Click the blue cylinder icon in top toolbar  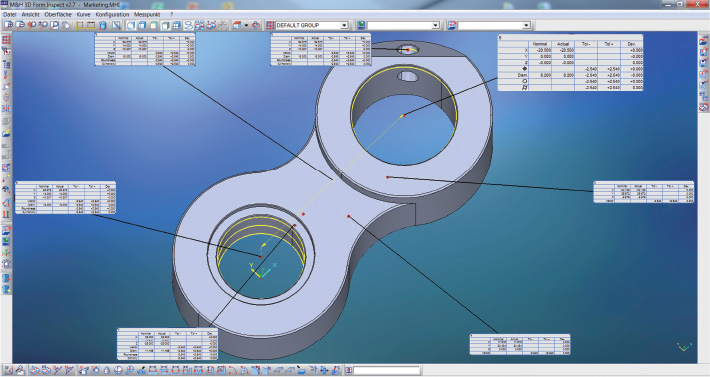103,25
